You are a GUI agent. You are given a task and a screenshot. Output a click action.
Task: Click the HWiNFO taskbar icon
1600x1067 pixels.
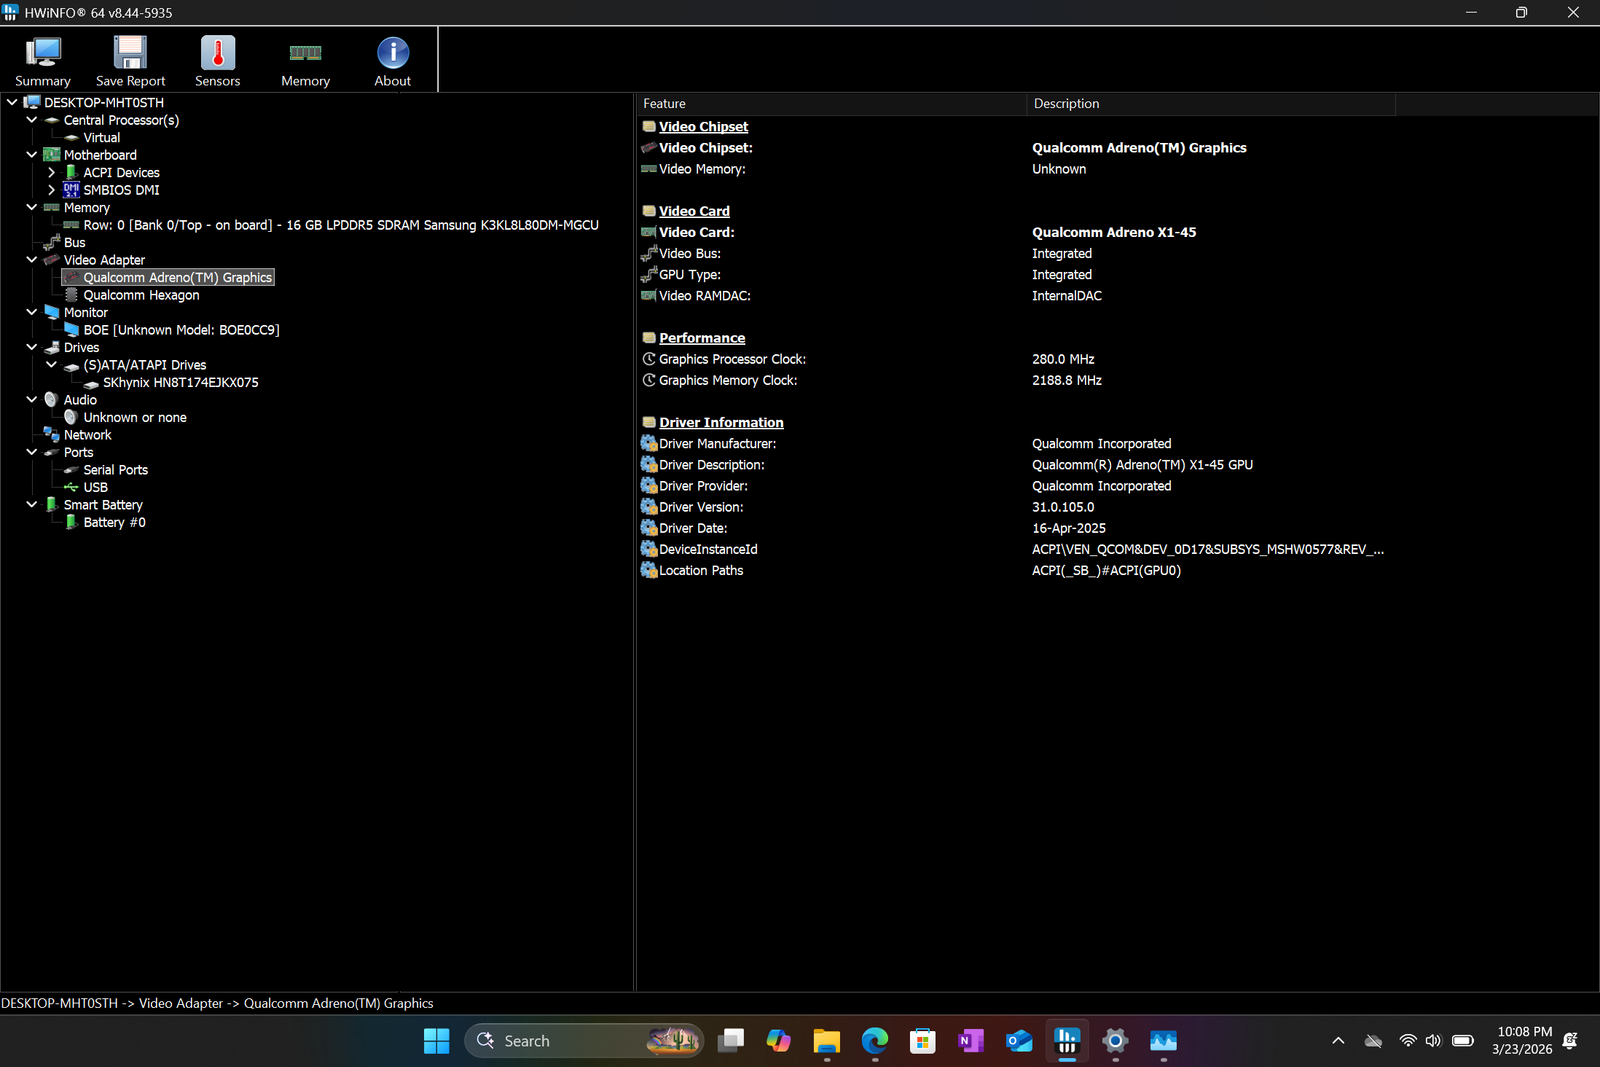coord(1066,1041)
